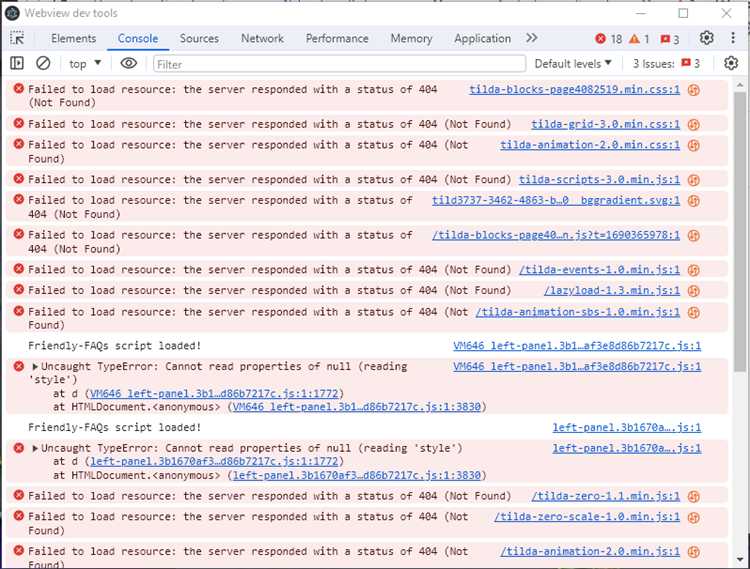Open the bggradient.svg:1 source link
The height and width of the screenshot is (569, 750).
click(556, 200)
